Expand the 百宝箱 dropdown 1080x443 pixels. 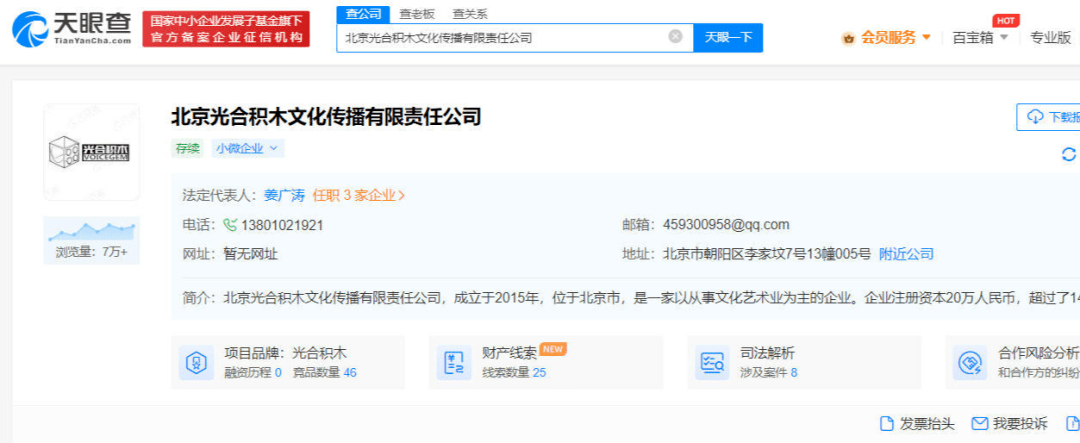click(979, 37)
